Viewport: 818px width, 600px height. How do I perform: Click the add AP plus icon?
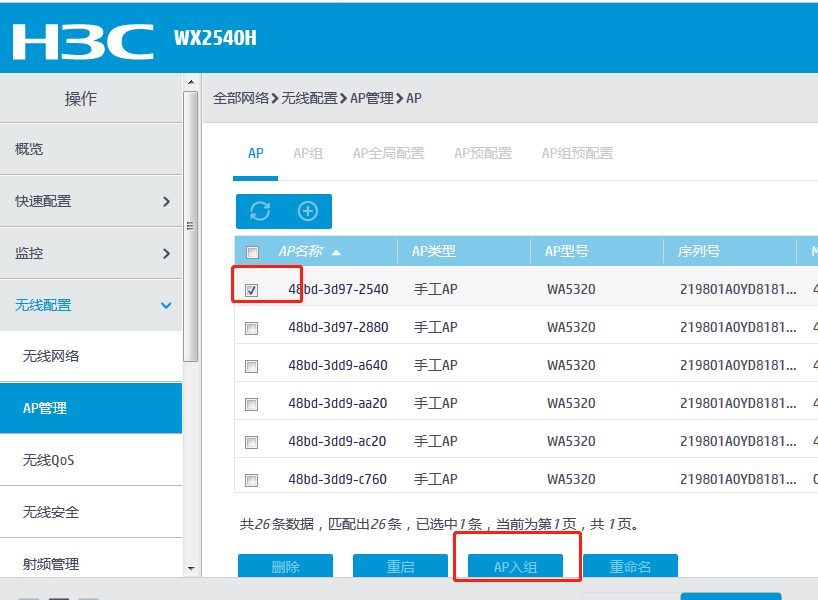[x=308, y=211]
